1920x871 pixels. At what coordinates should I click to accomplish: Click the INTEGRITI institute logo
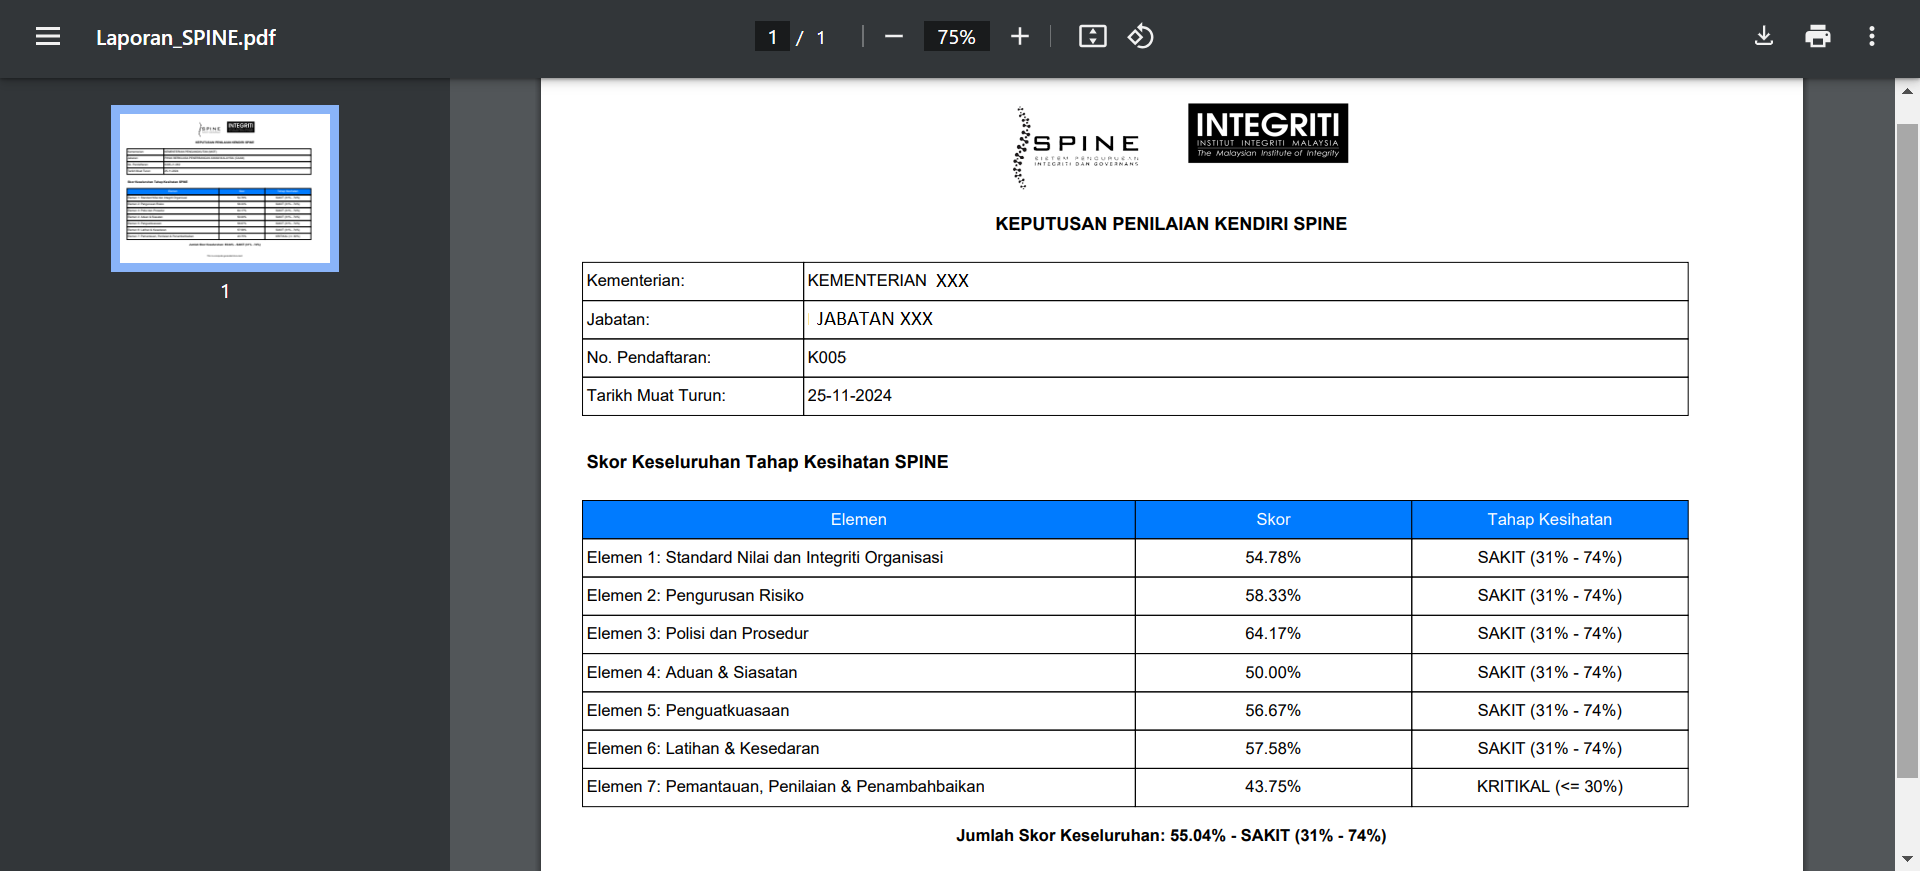(x=1267, y=133)
